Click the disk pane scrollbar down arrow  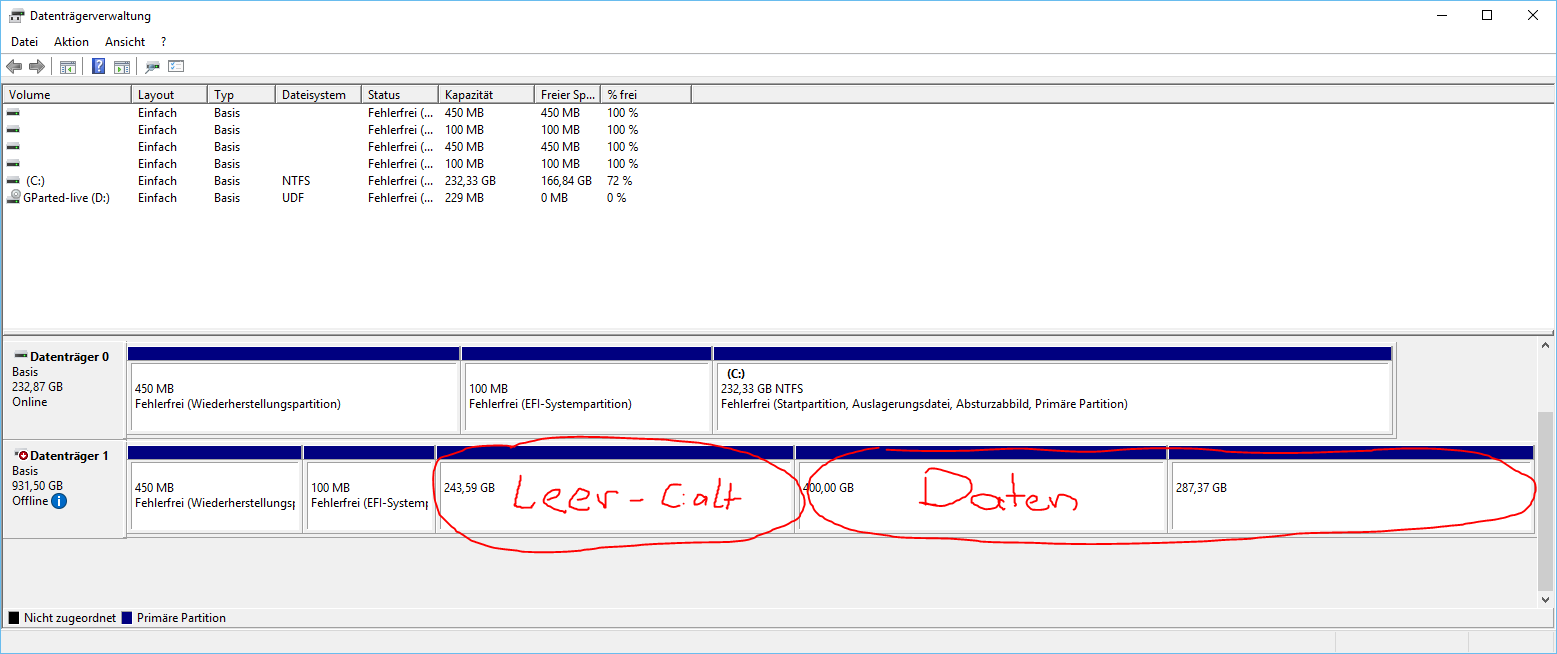click(x=1546, y=598)
